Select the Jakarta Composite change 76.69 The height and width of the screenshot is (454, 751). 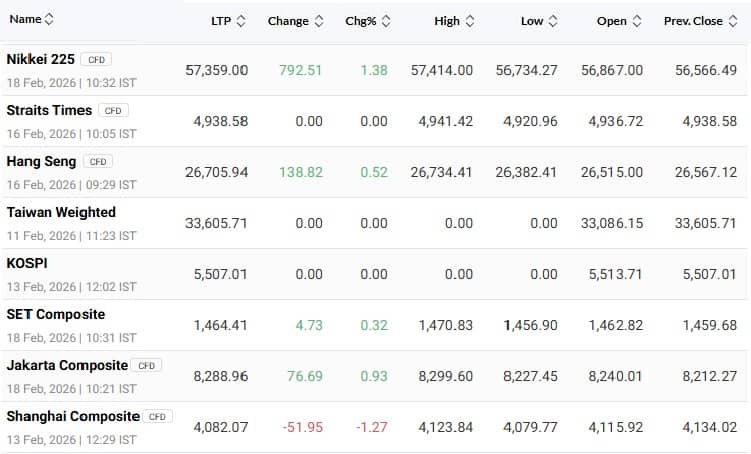point(305,376)
